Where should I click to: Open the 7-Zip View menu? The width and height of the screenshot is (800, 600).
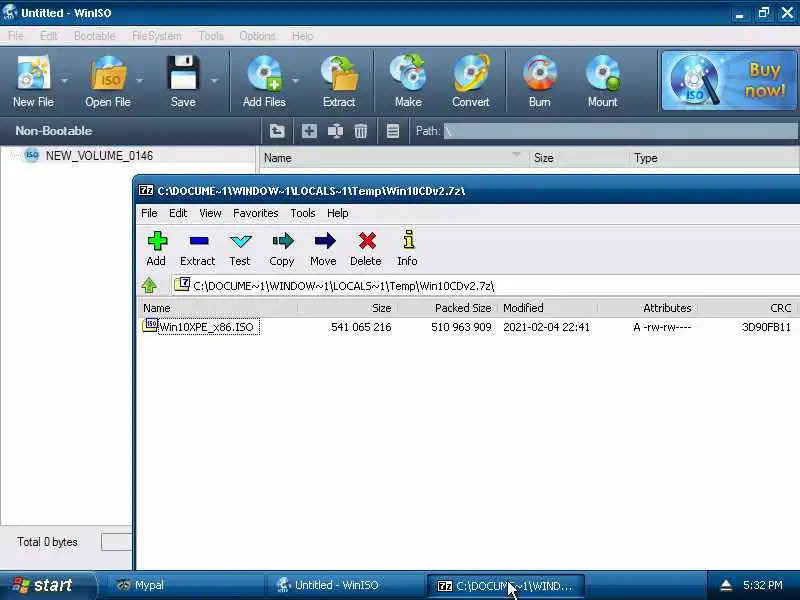point(210,213)
